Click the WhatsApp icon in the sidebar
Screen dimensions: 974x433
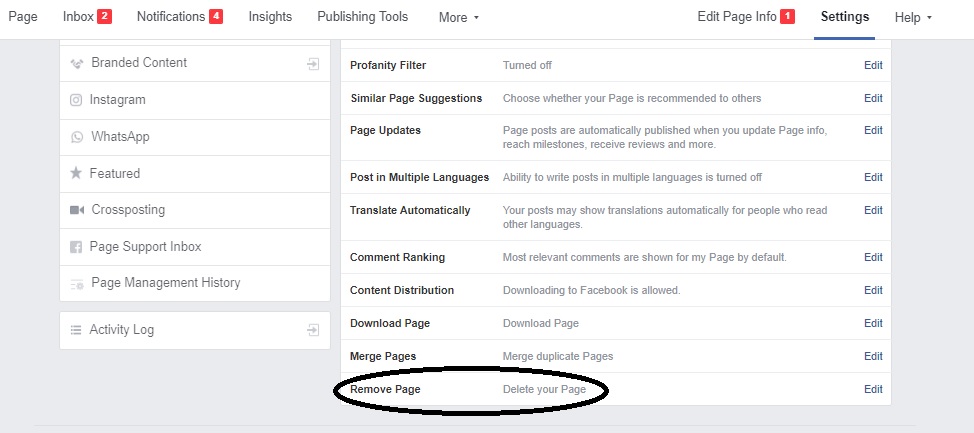[77, 137]
